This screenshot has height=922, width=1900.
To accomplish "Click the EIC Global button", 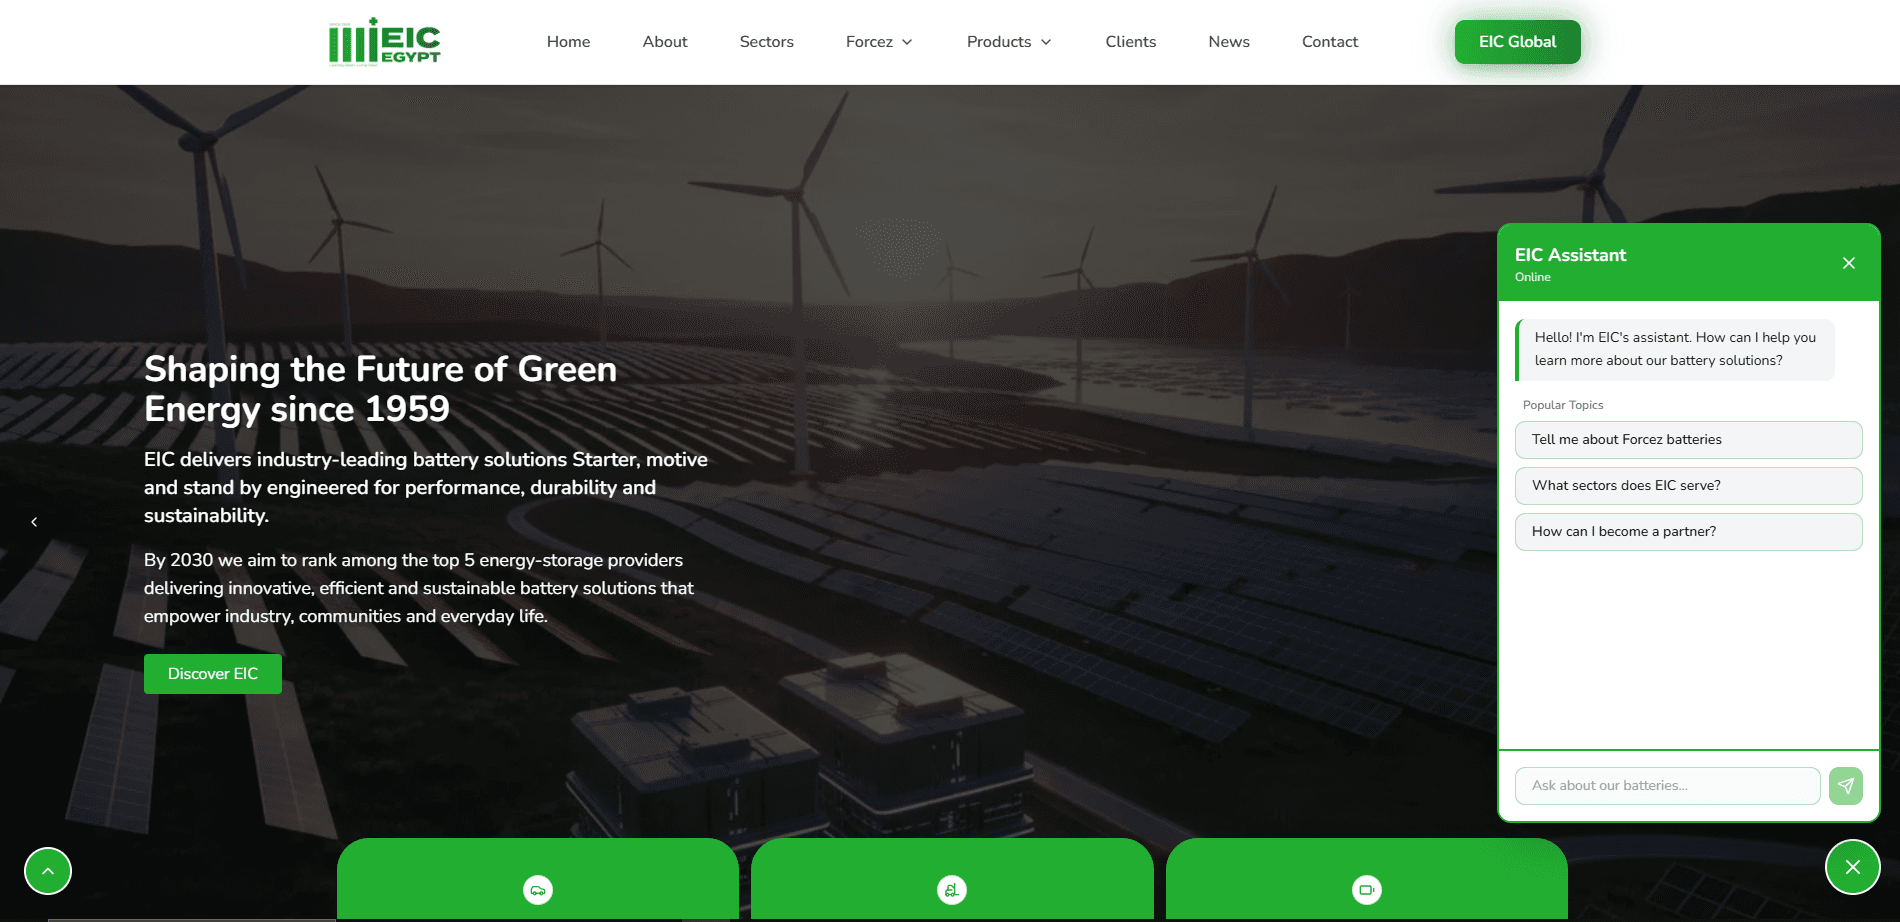I will [x=1517, y=42].
